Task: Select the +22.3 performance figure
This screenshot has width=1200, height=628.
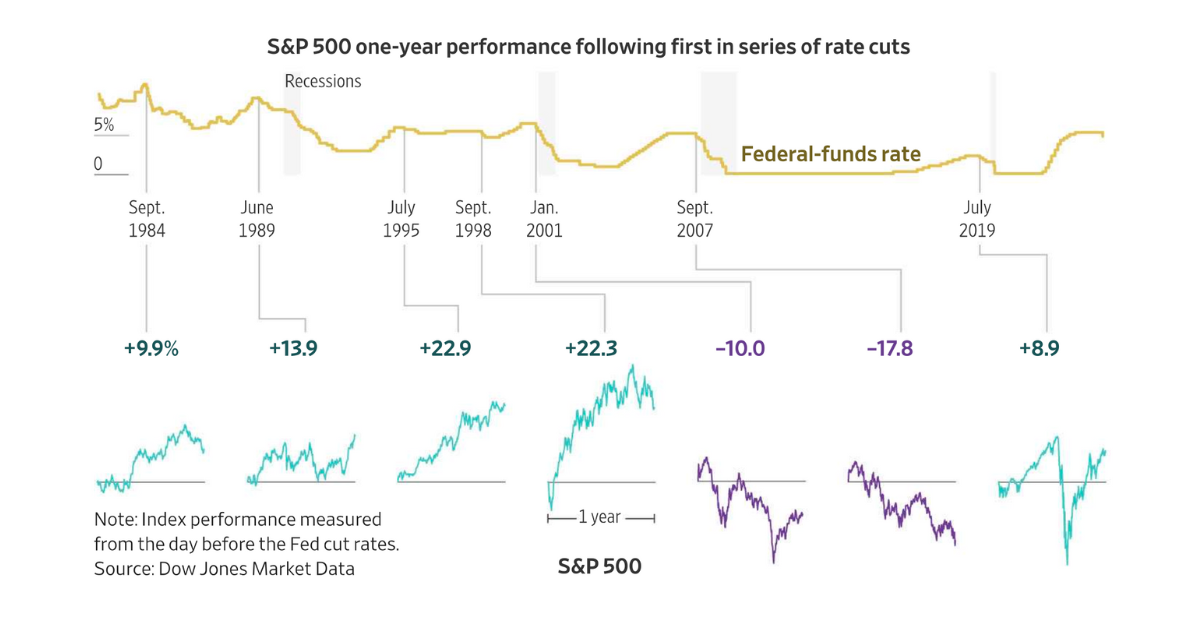Action: (x=591, y=348)
